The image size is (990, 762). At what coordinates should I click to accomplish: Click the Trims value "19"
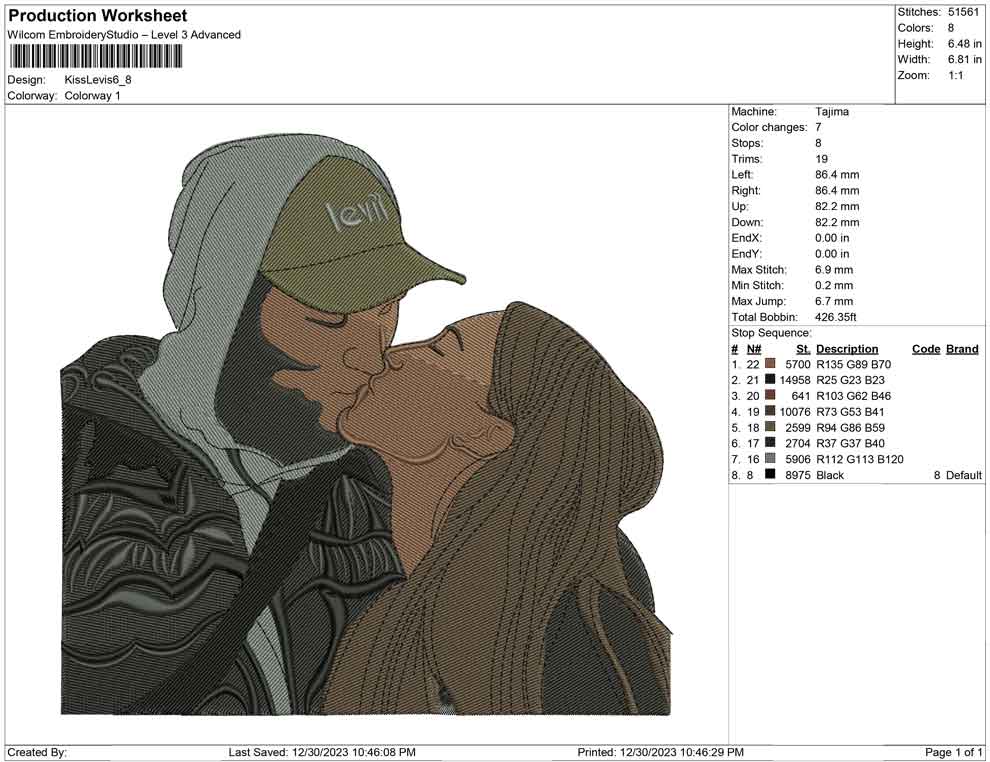tap(821, 159)
